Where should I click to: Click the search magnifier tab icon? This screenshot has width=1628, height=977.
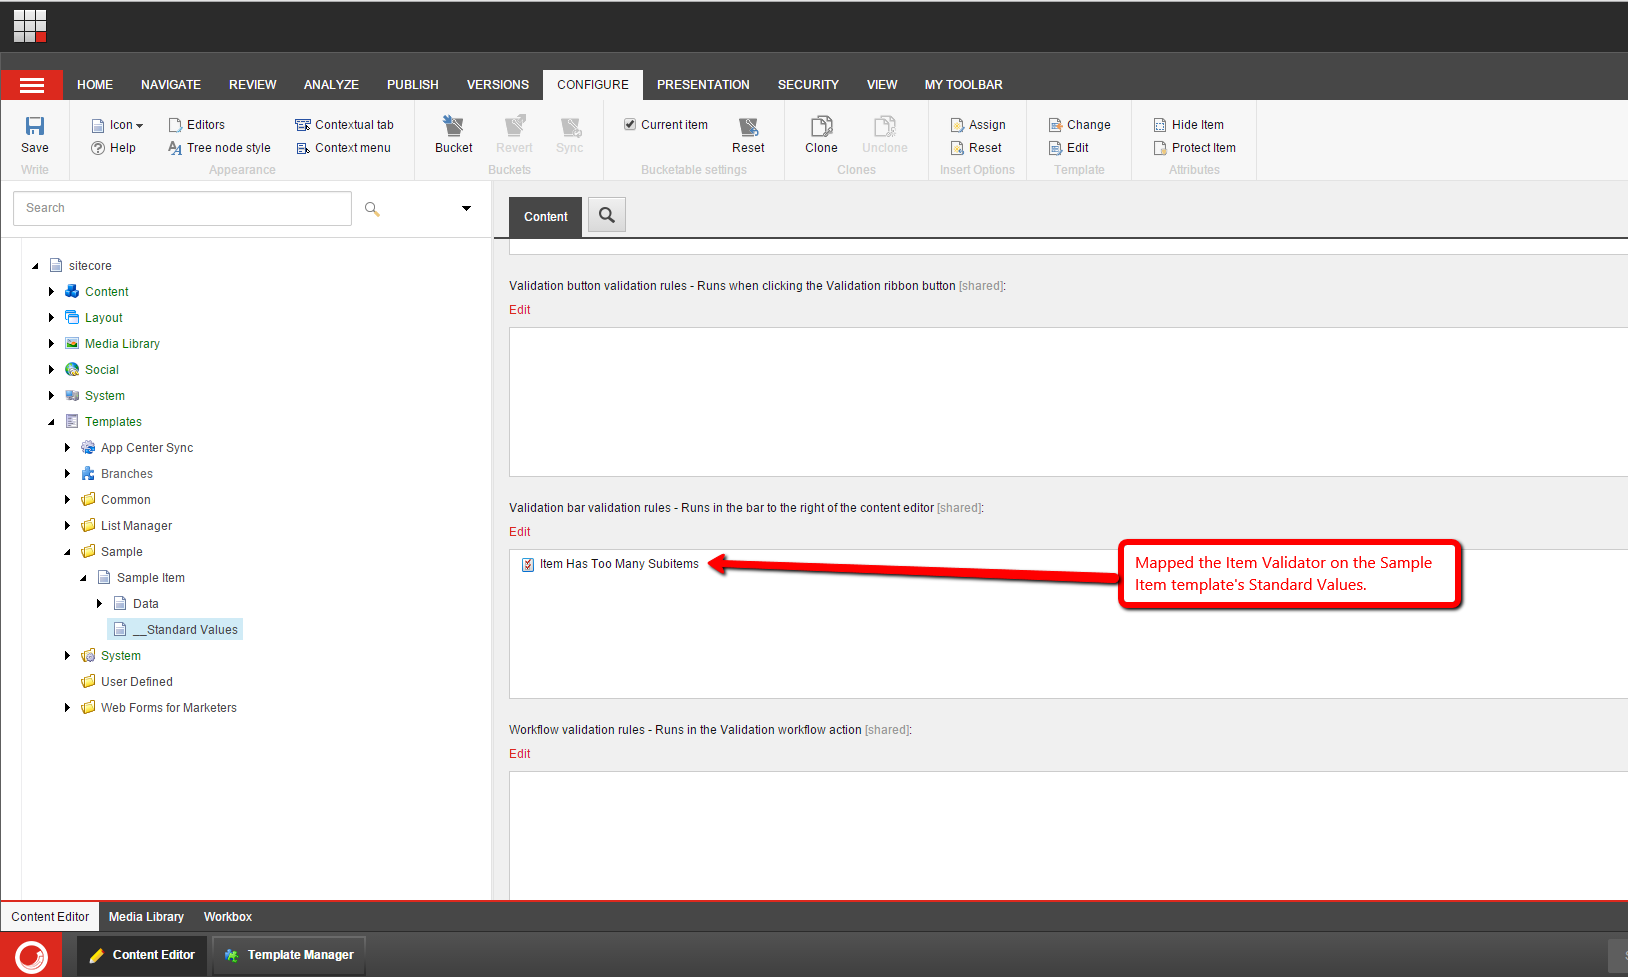click(x=607, y=215)
